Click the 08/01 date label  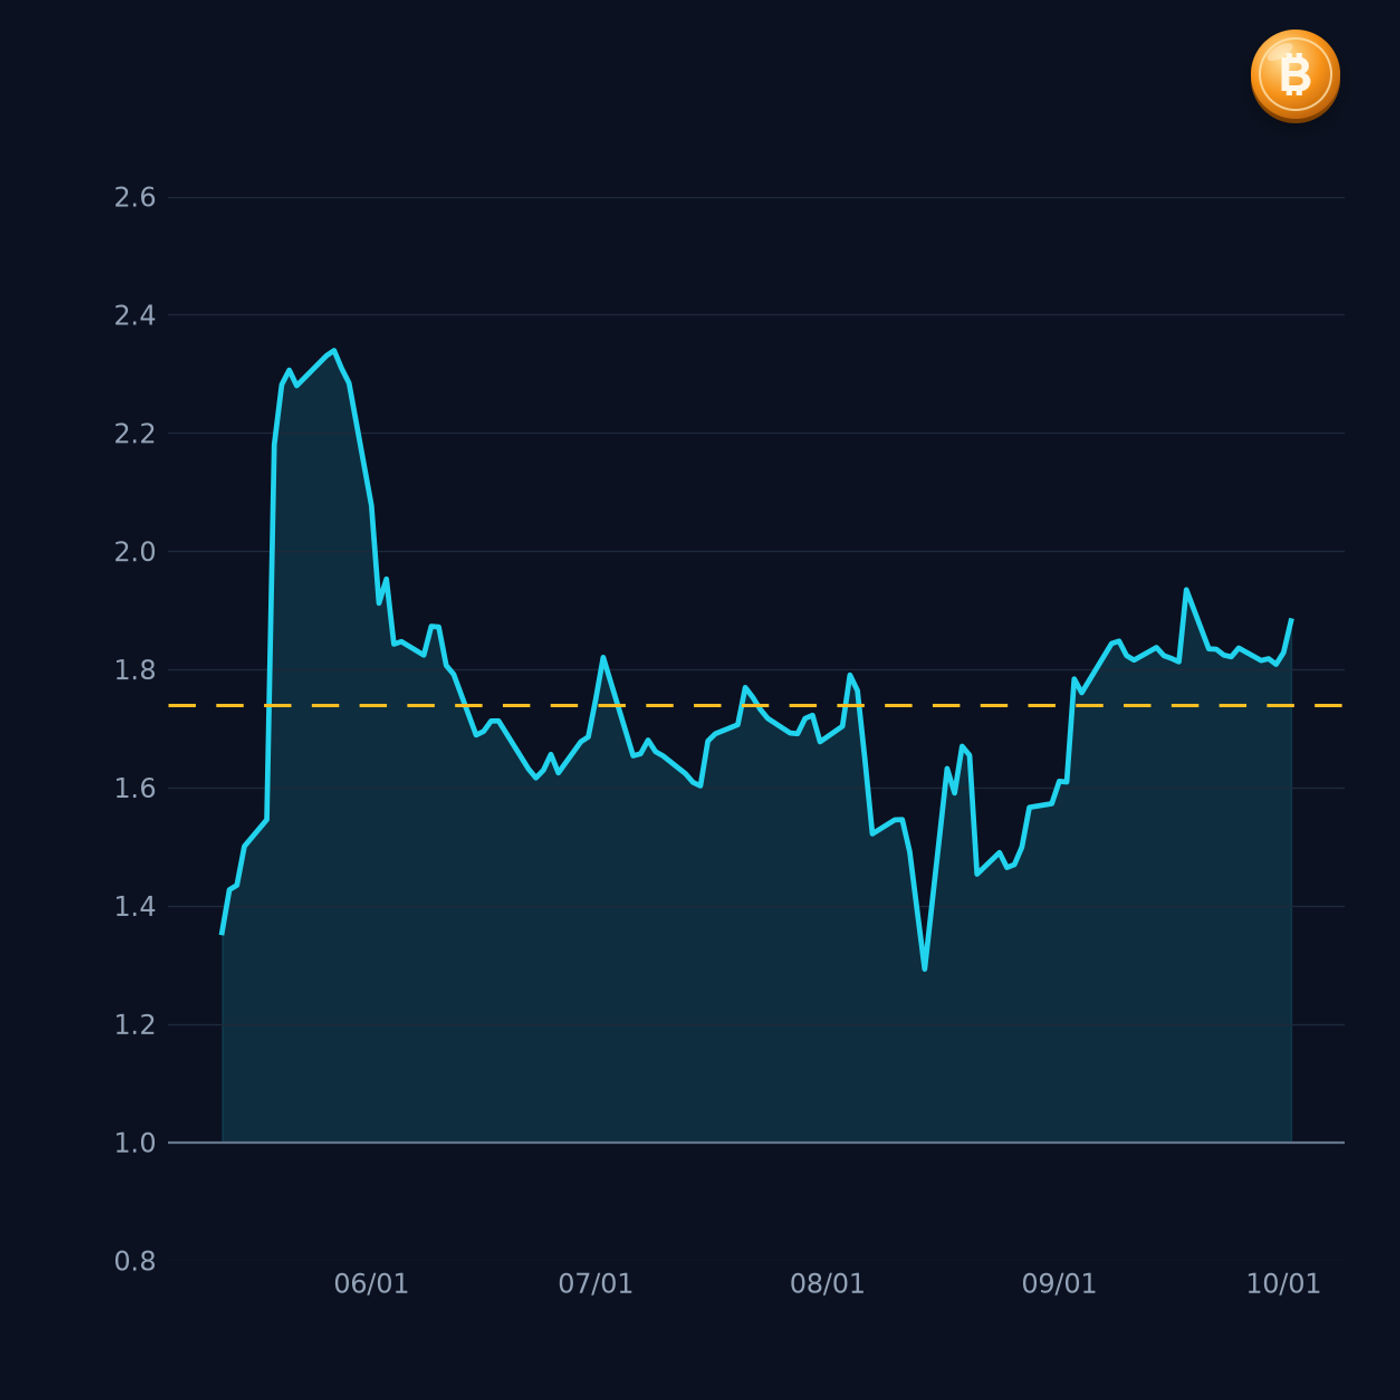coord(827,1284)
